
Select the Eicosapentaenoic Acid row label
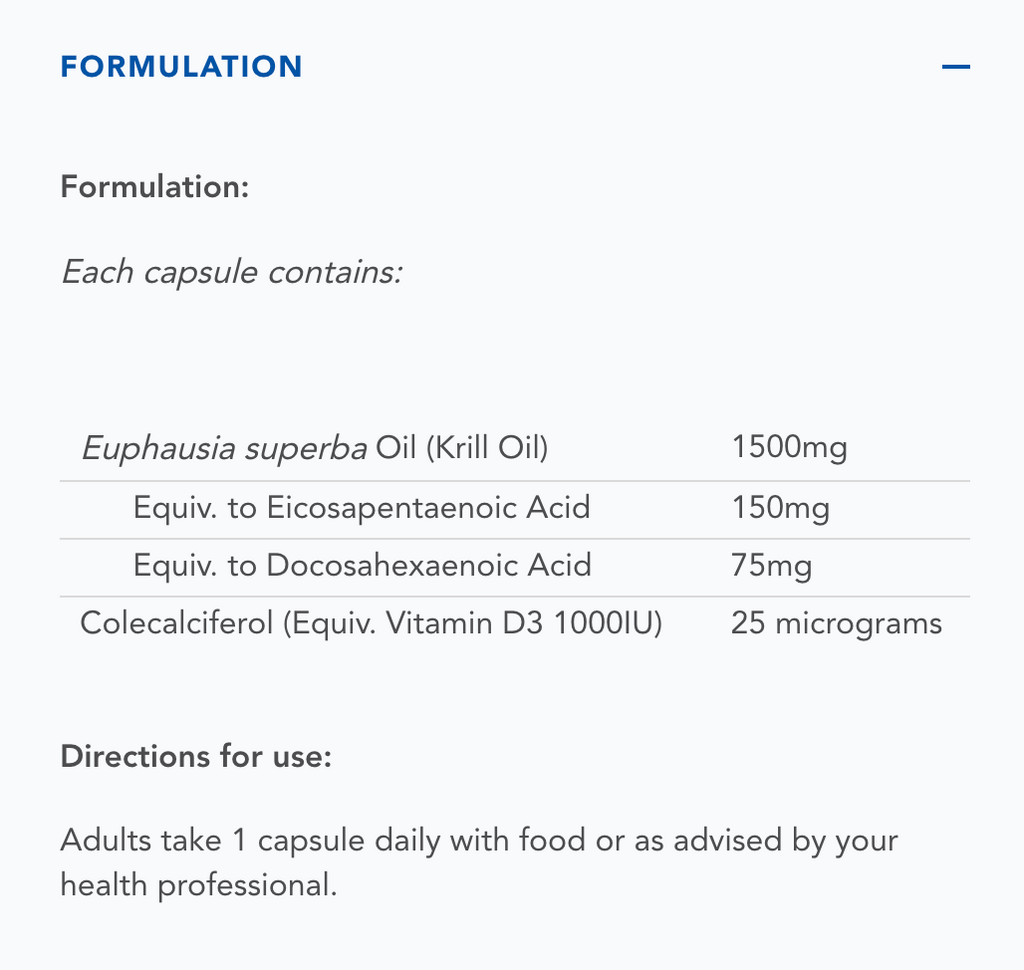361,508
